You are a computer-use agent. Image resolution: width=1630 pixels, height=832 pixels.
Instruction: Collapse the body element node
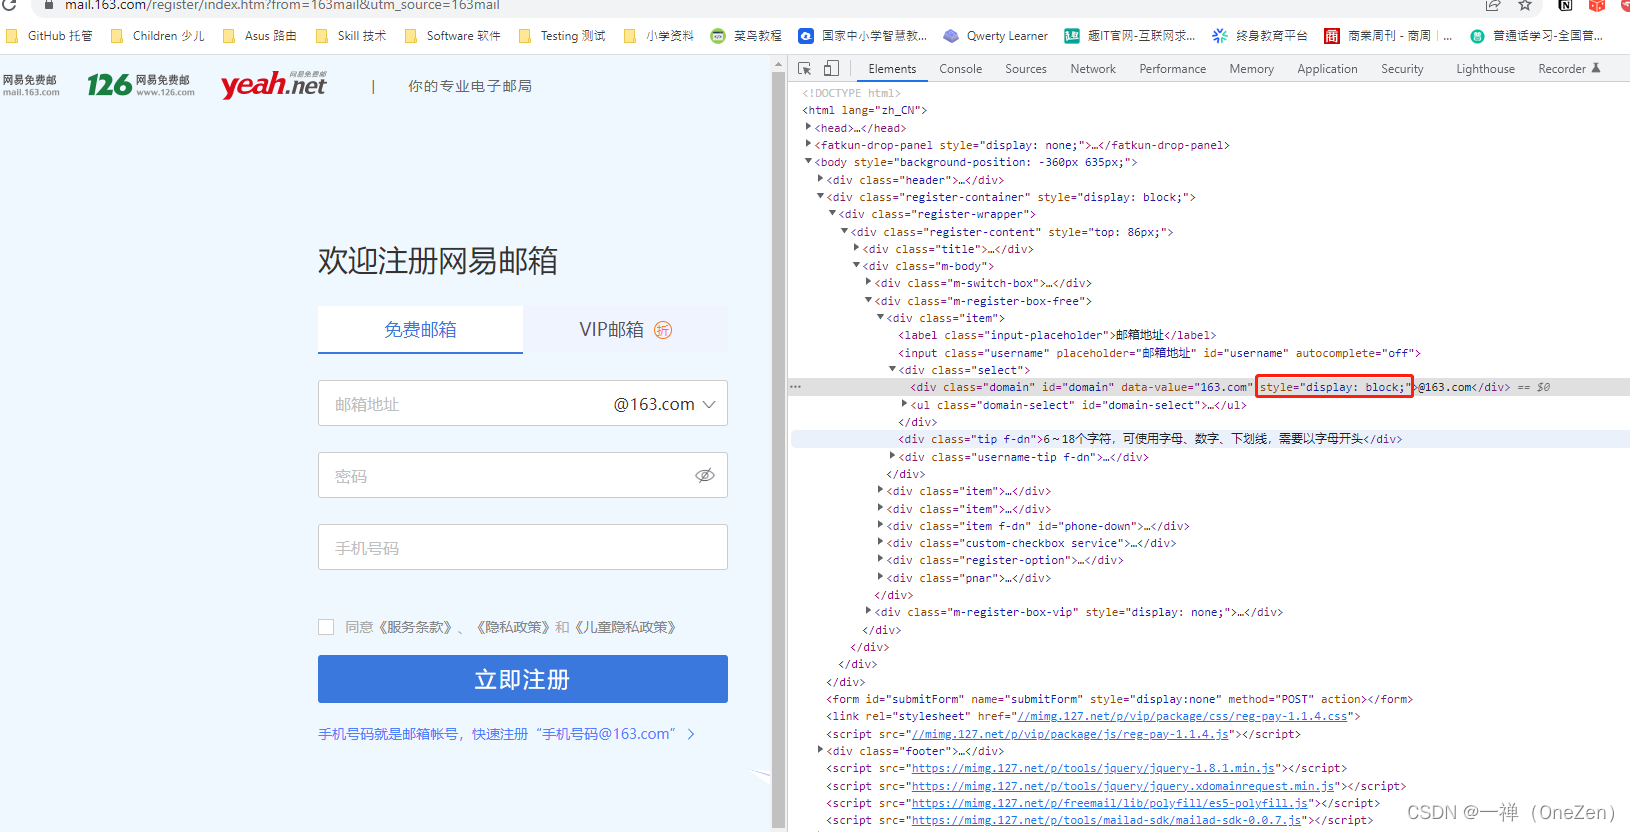808,161
